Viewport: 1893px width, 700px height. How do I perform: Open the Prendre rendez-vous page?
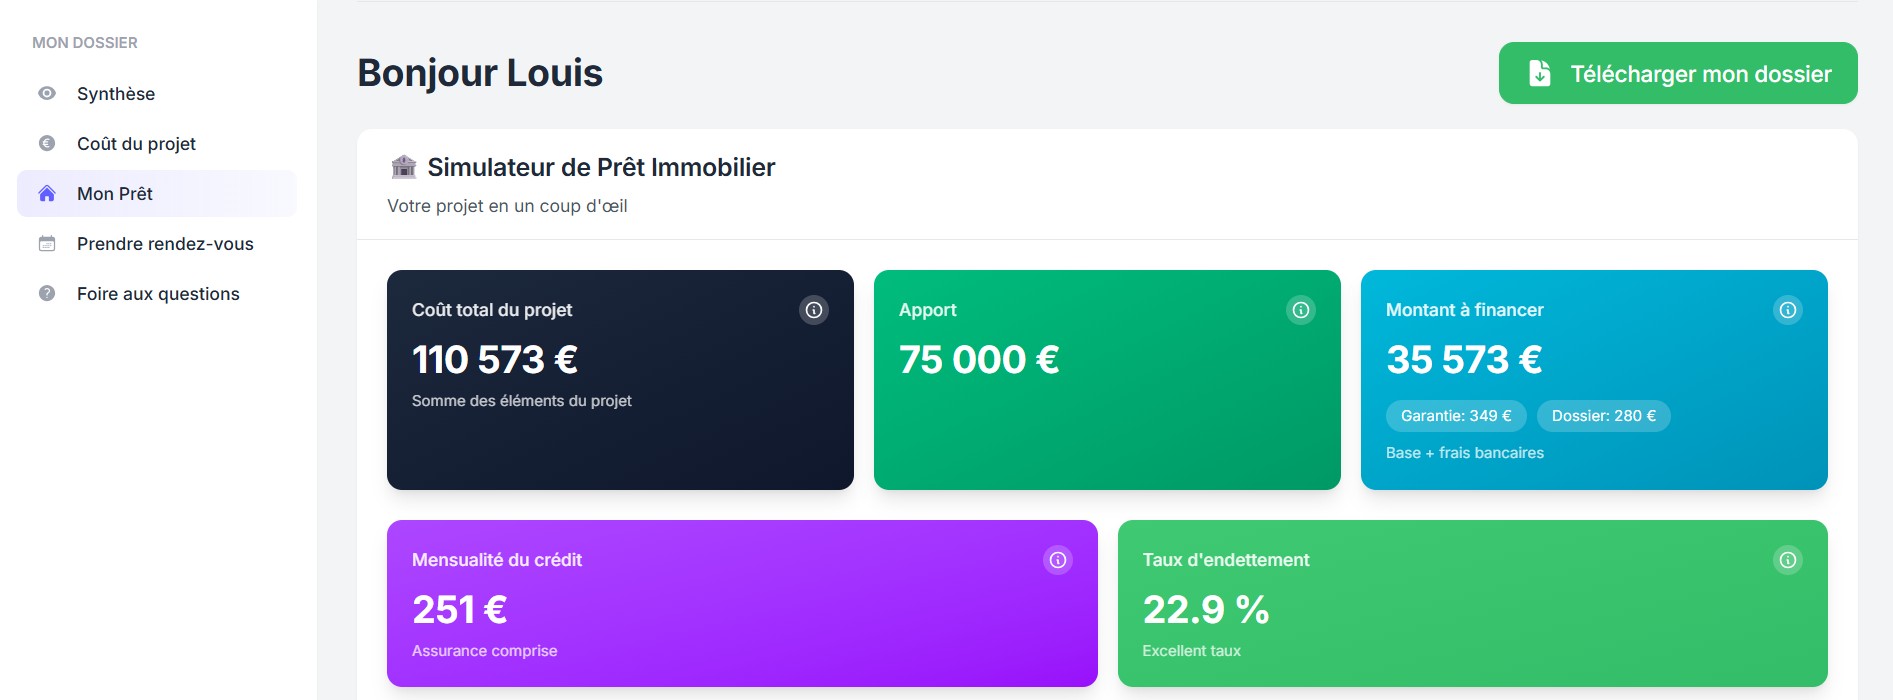[165, 243]
